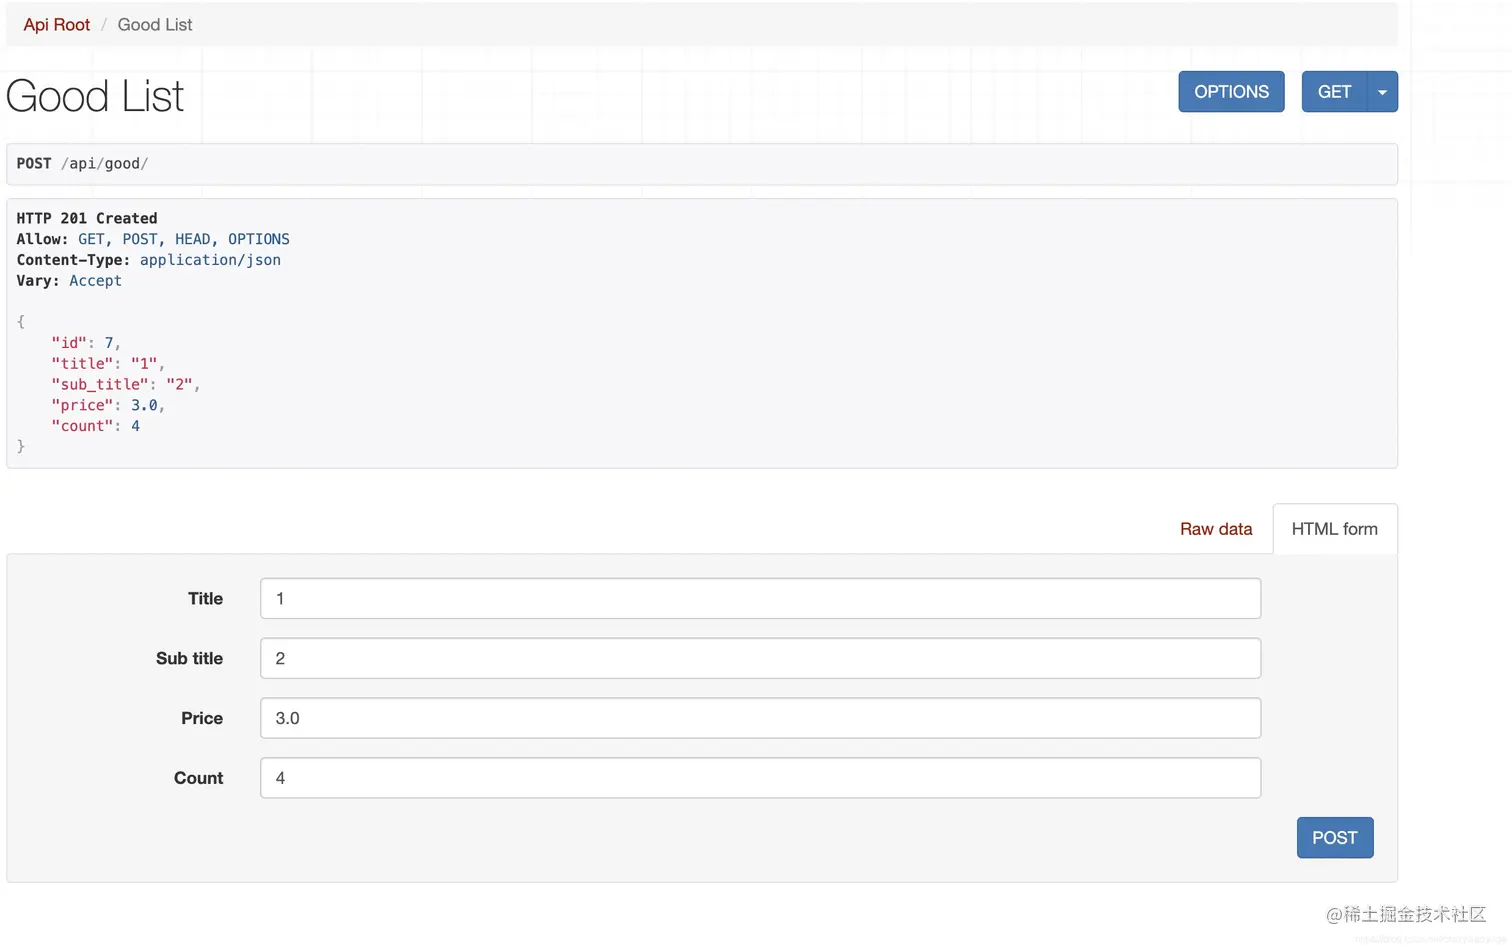Focus the Title input field
Image resolution: width=1512 pixels, height=950 pixels.
(760, 598)
